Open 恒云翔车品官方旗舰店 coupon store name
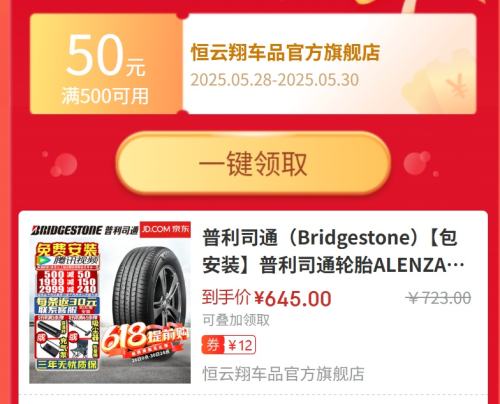Screen dimensions: 500x404 click(x=285, y=53)
